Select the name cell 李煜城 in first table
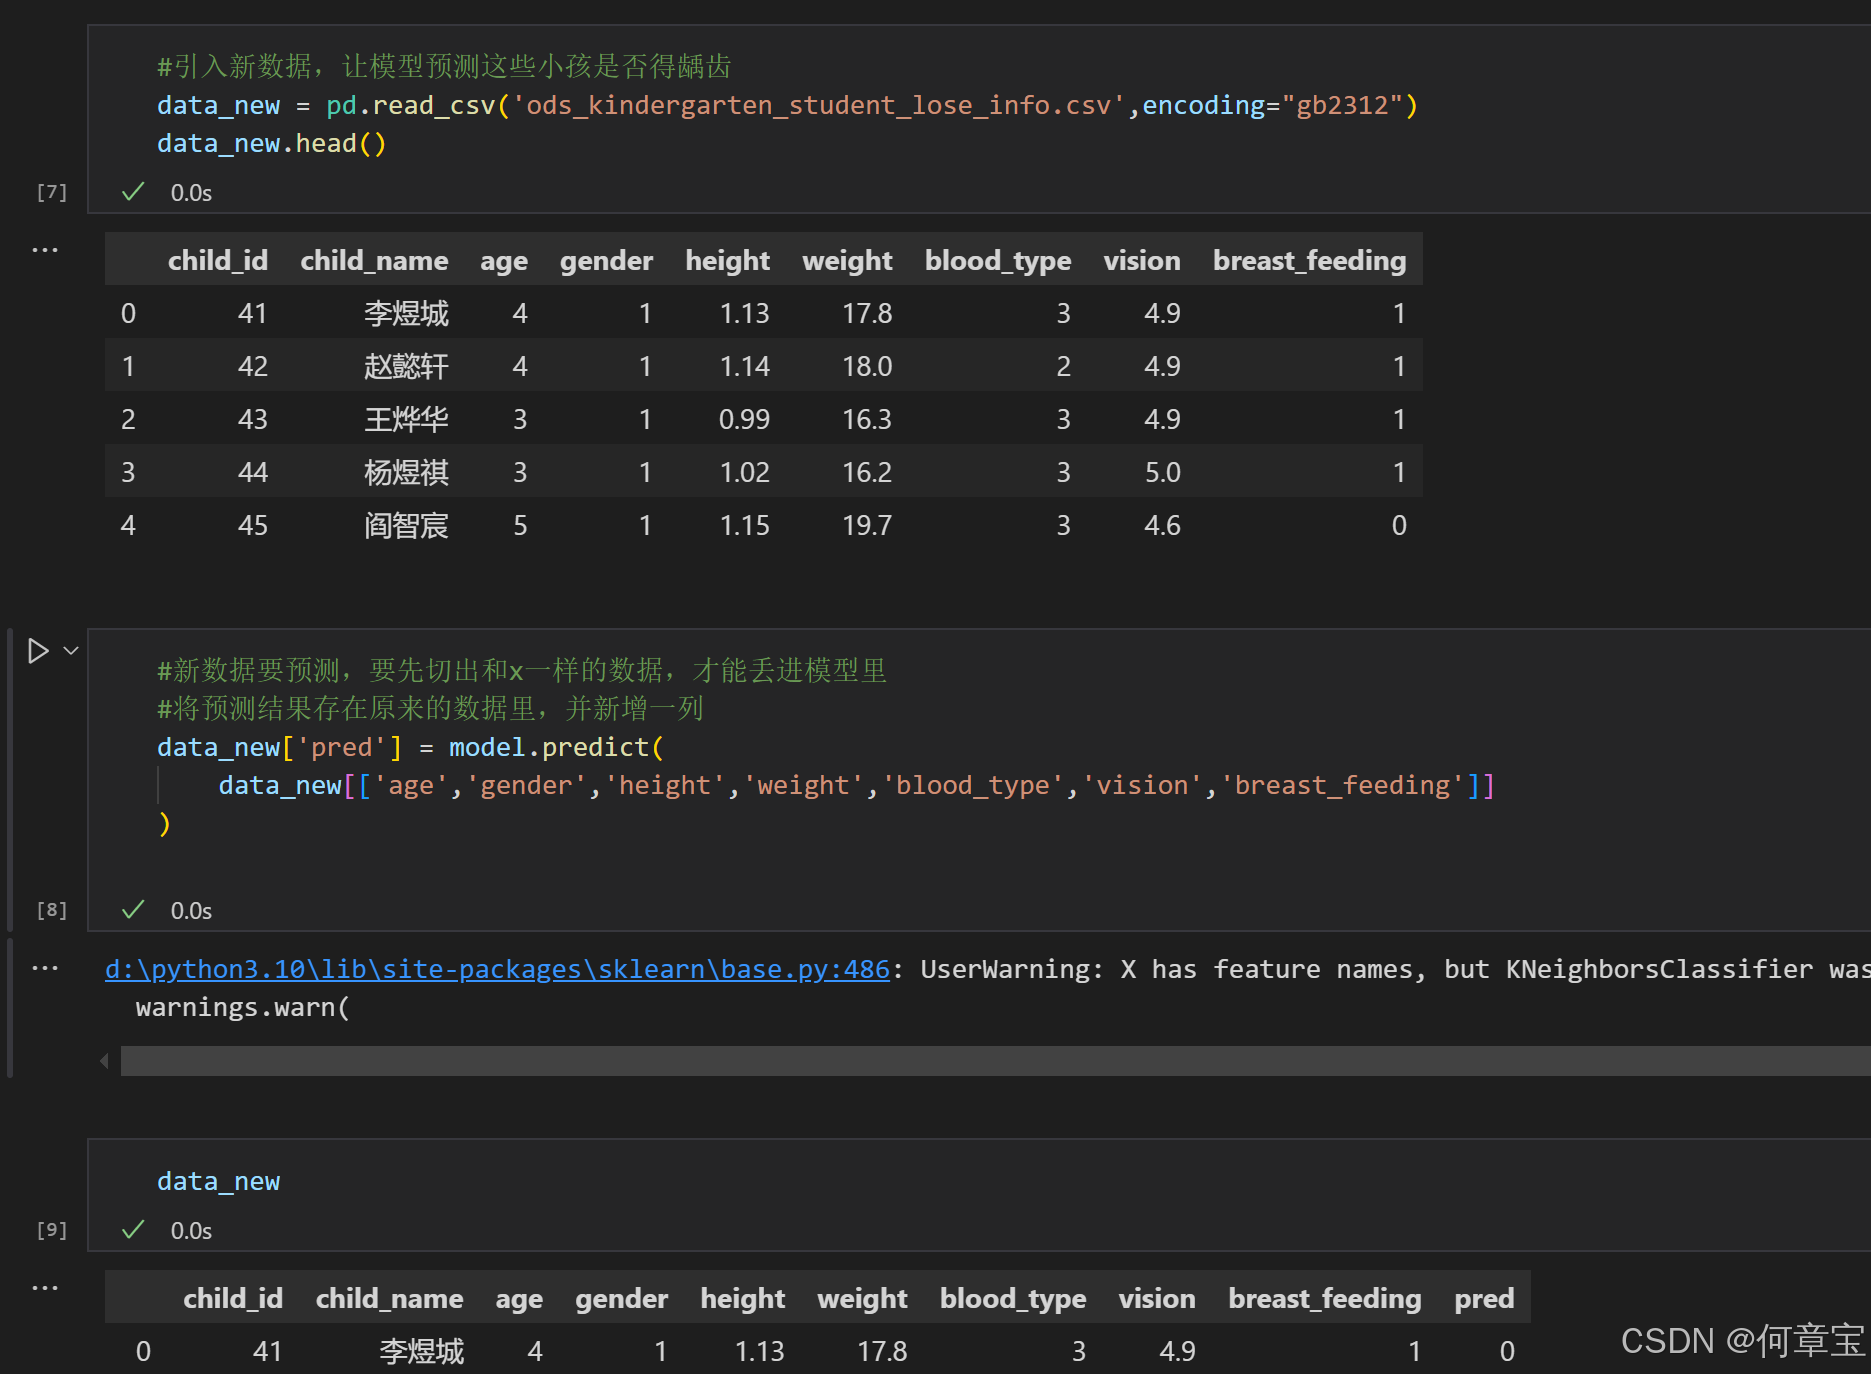The height and width of the screenshot is (1374, 1871). (406, 313)
